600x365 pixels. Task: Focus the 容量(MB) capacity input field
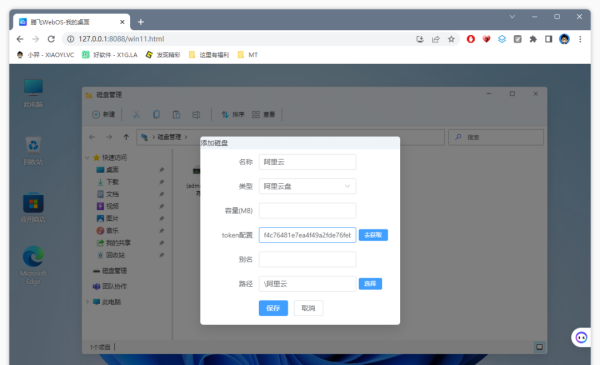[307, 210]
